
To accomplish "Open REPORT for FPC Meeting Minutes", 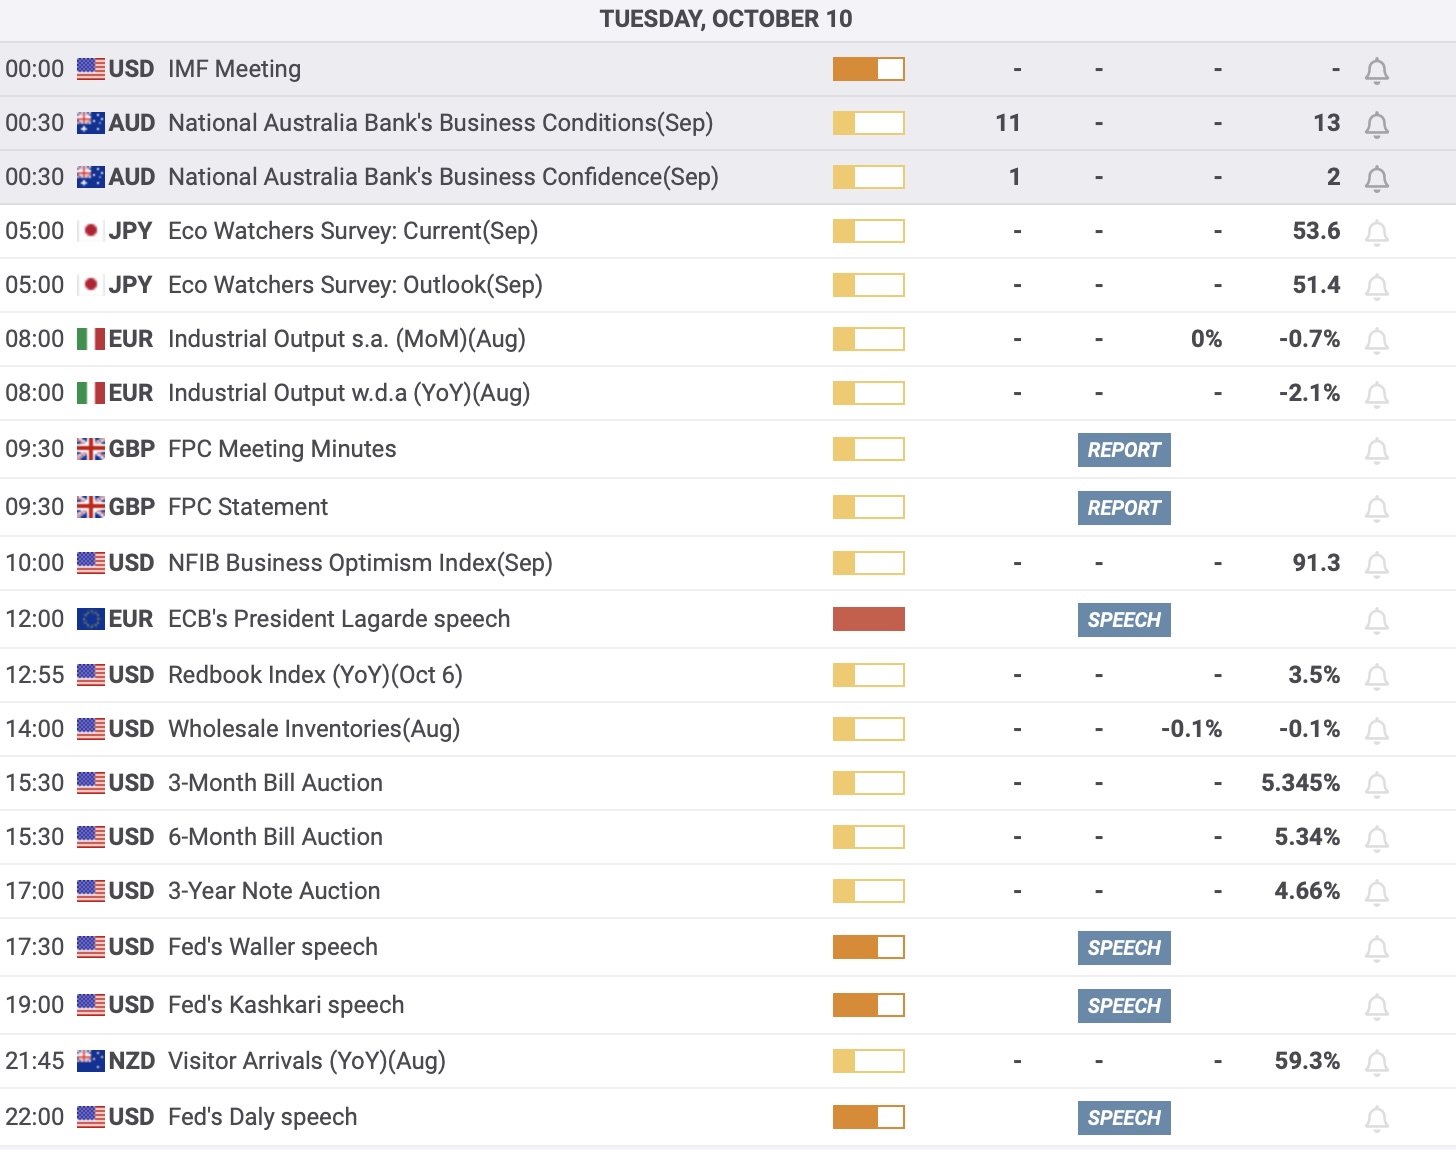I will [1123, 450].
